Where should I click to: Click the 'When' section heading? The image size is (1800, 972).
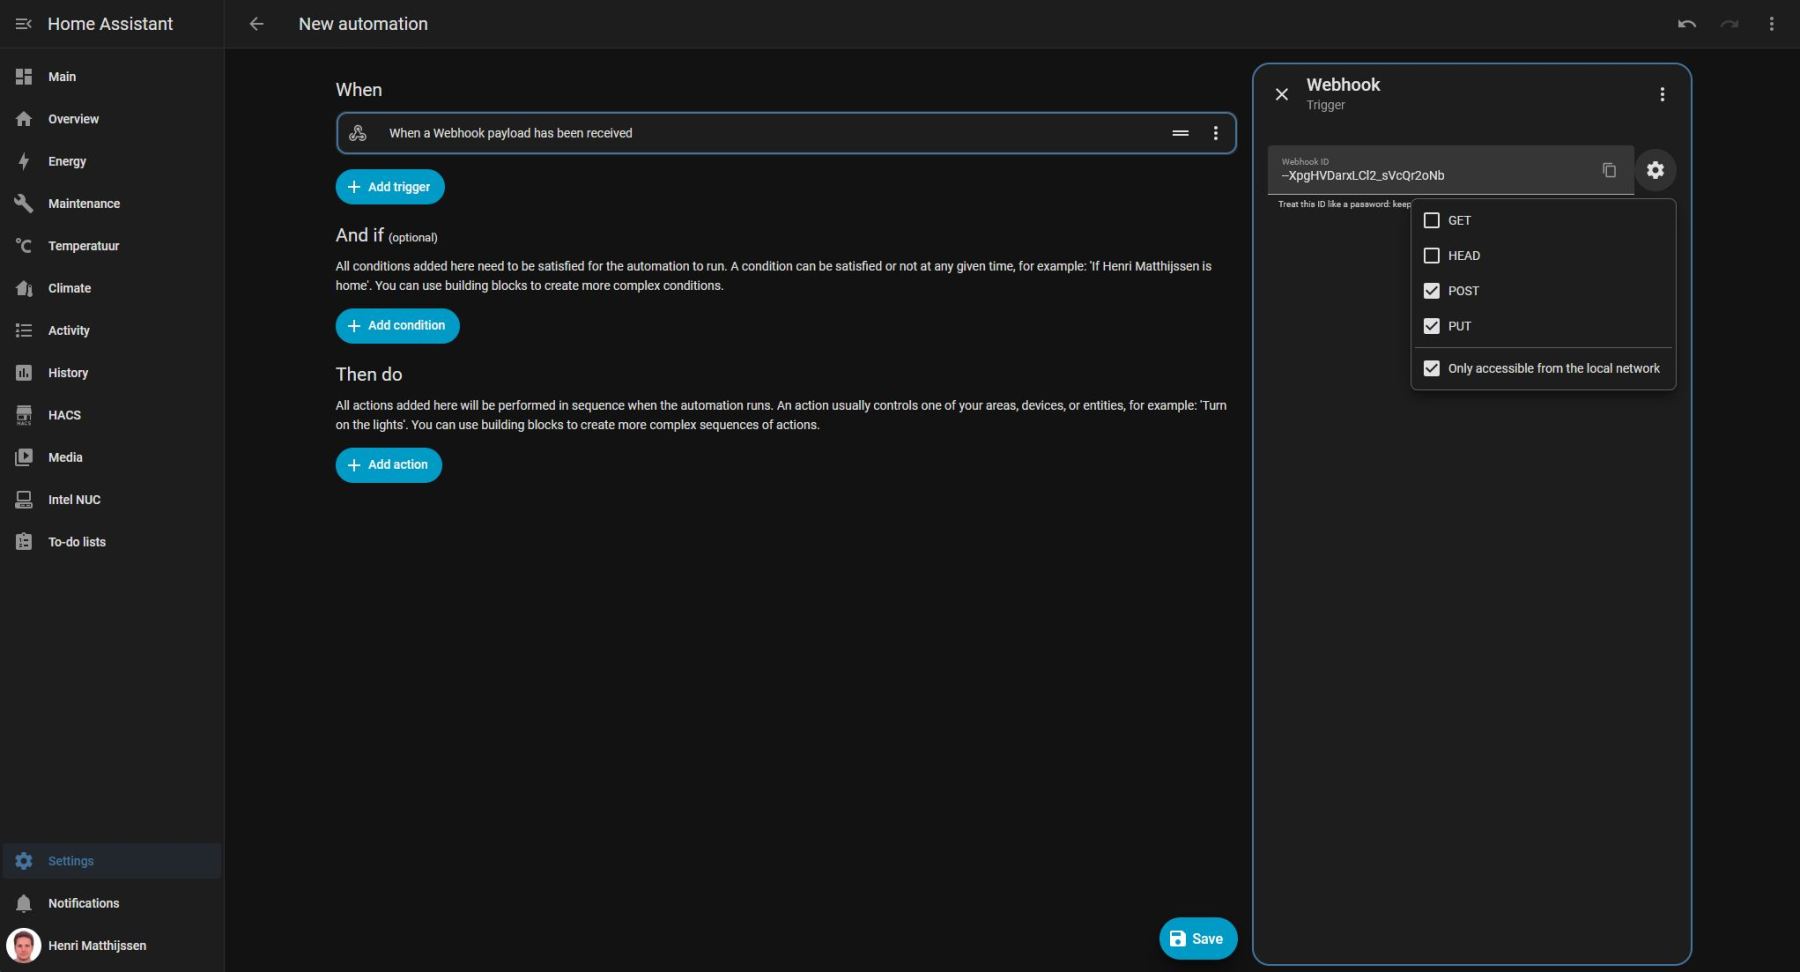click(x=359, y=90)
